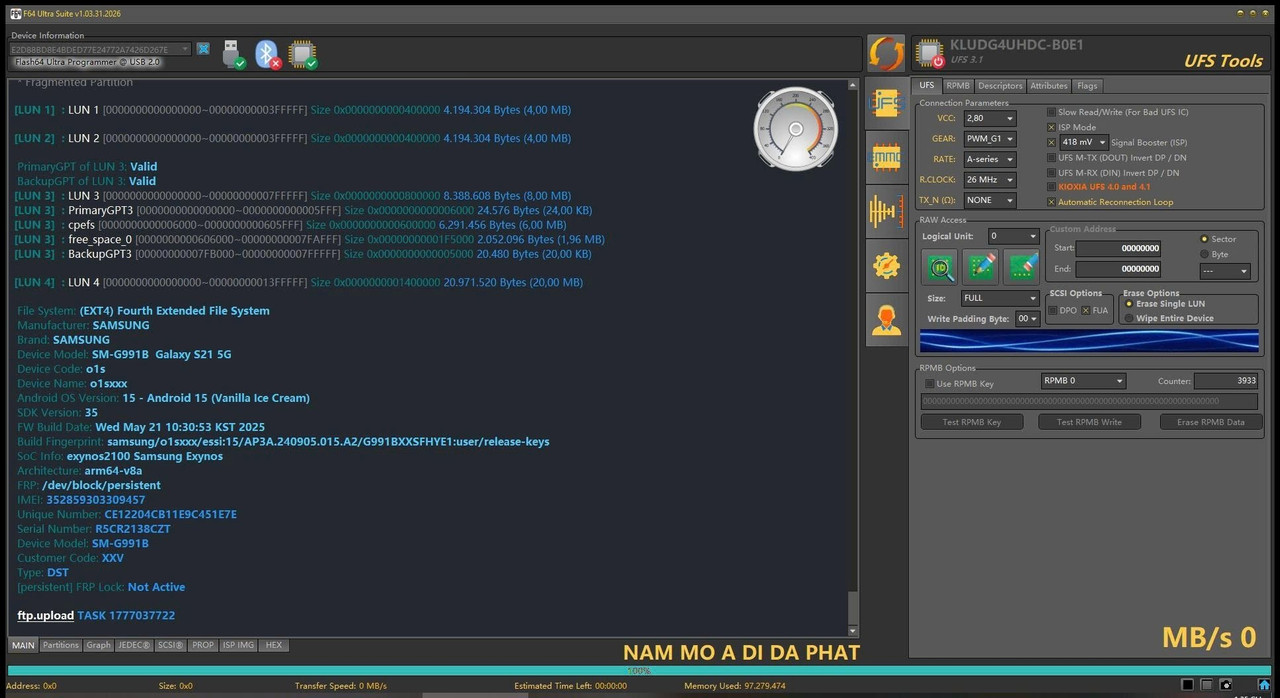Switch to the Descriptors tab
This screenshot has height=698, width=1280.
point(1000,86)
